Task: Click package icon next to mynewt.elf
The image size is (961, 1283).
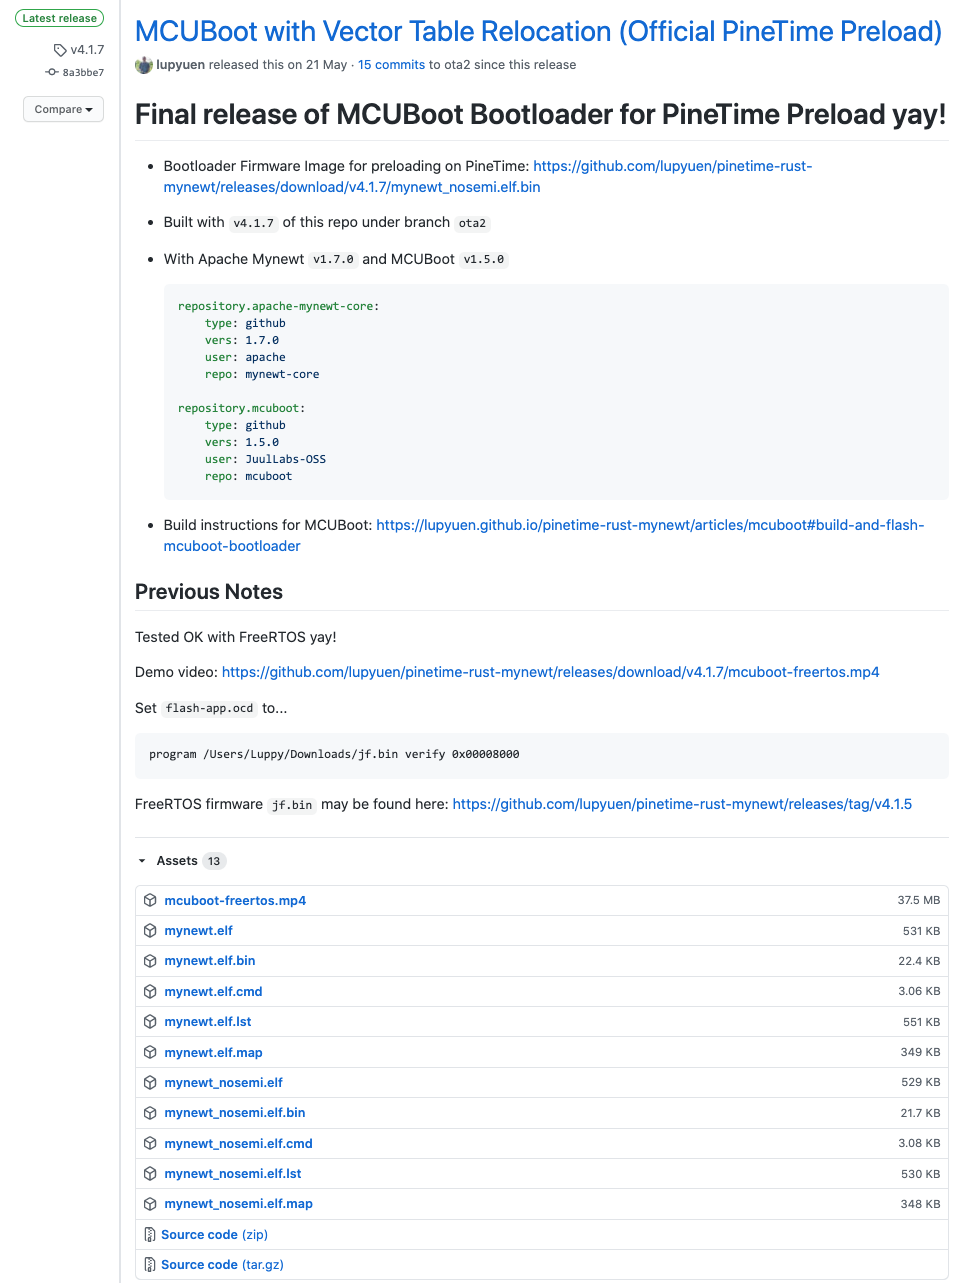Action: [x=150, y=930]
